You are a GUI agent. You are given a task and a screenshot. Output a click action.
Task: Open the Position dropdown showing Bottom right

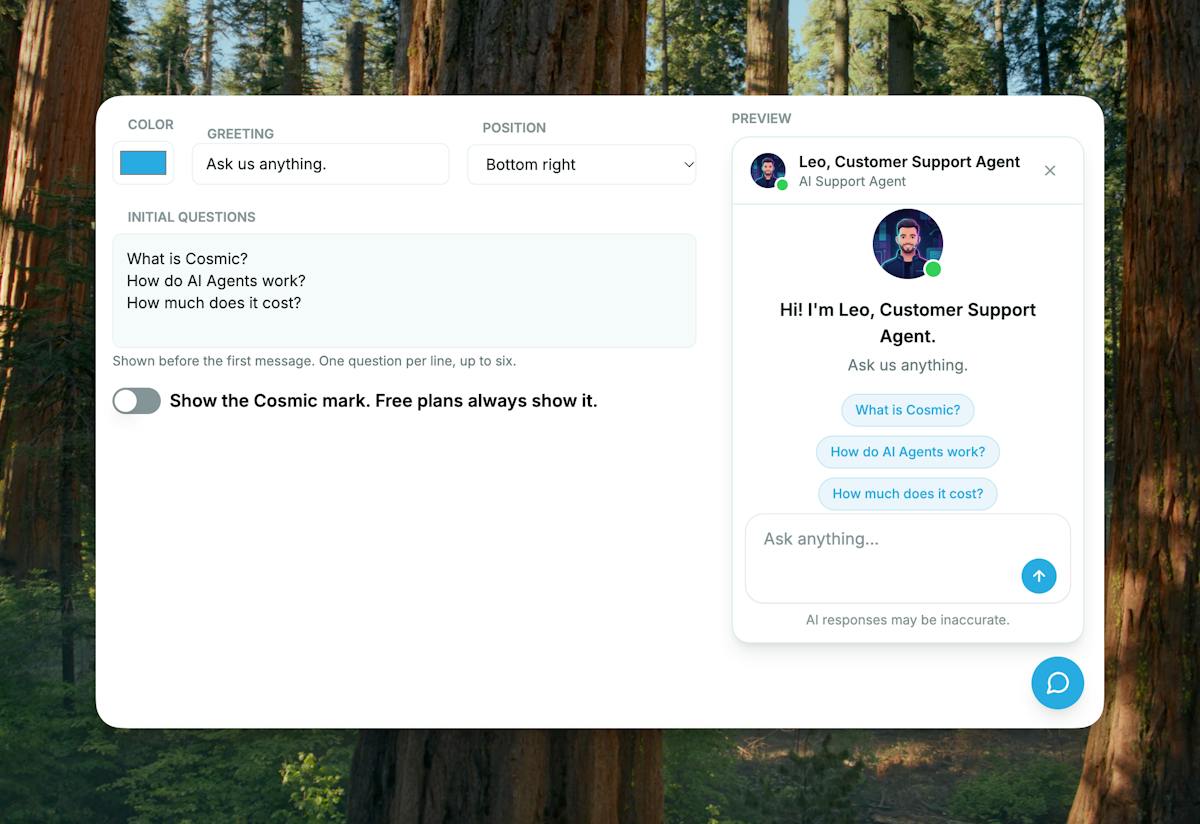(x=582, y=165)
